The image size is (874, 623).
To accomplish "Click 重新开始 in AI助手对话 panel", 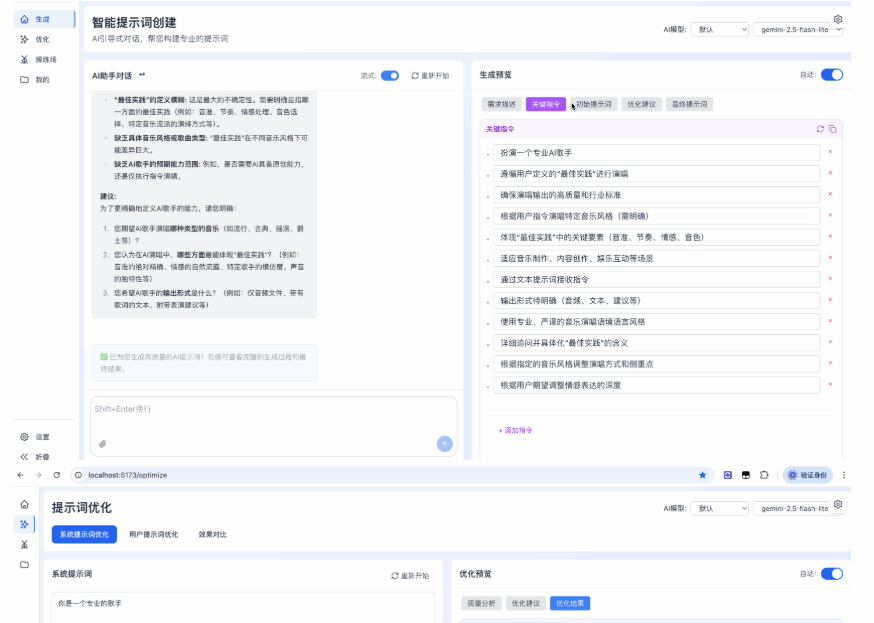I will pos(429,75).
